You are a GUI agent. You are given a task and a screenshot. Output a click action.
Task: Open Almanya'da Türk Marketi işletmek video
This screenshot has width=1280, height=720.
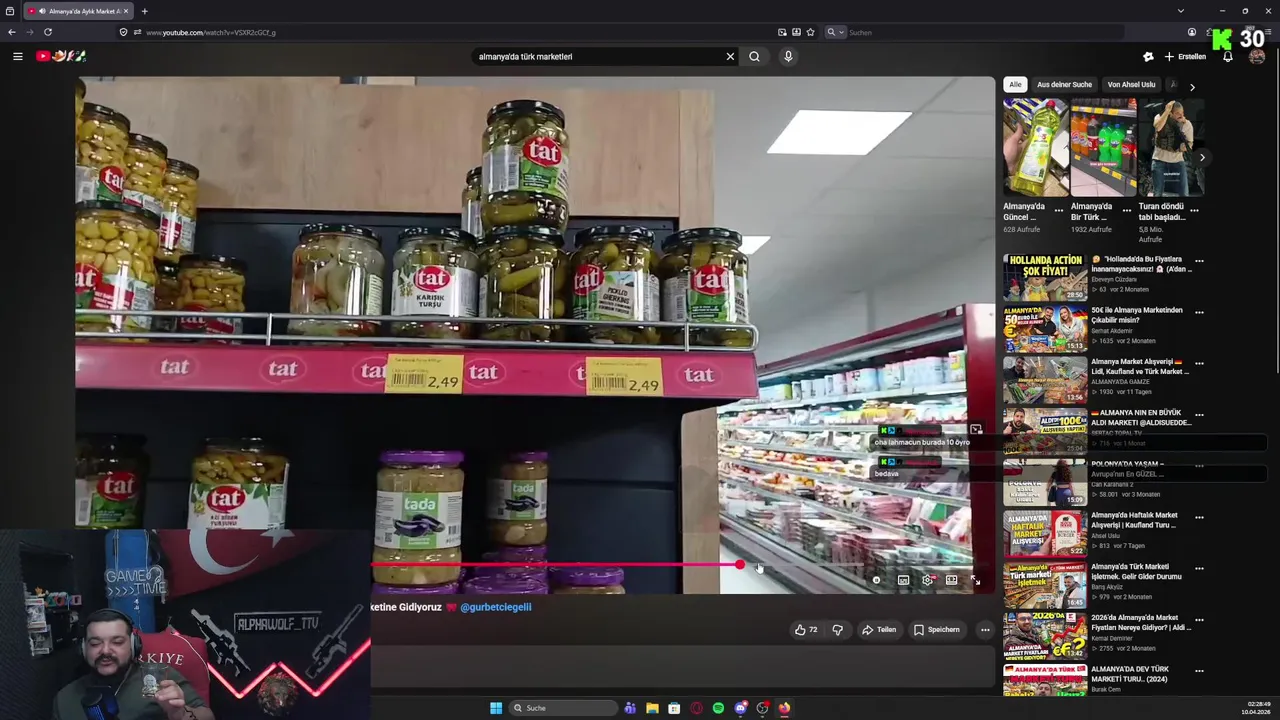(x=1045, y=585)
